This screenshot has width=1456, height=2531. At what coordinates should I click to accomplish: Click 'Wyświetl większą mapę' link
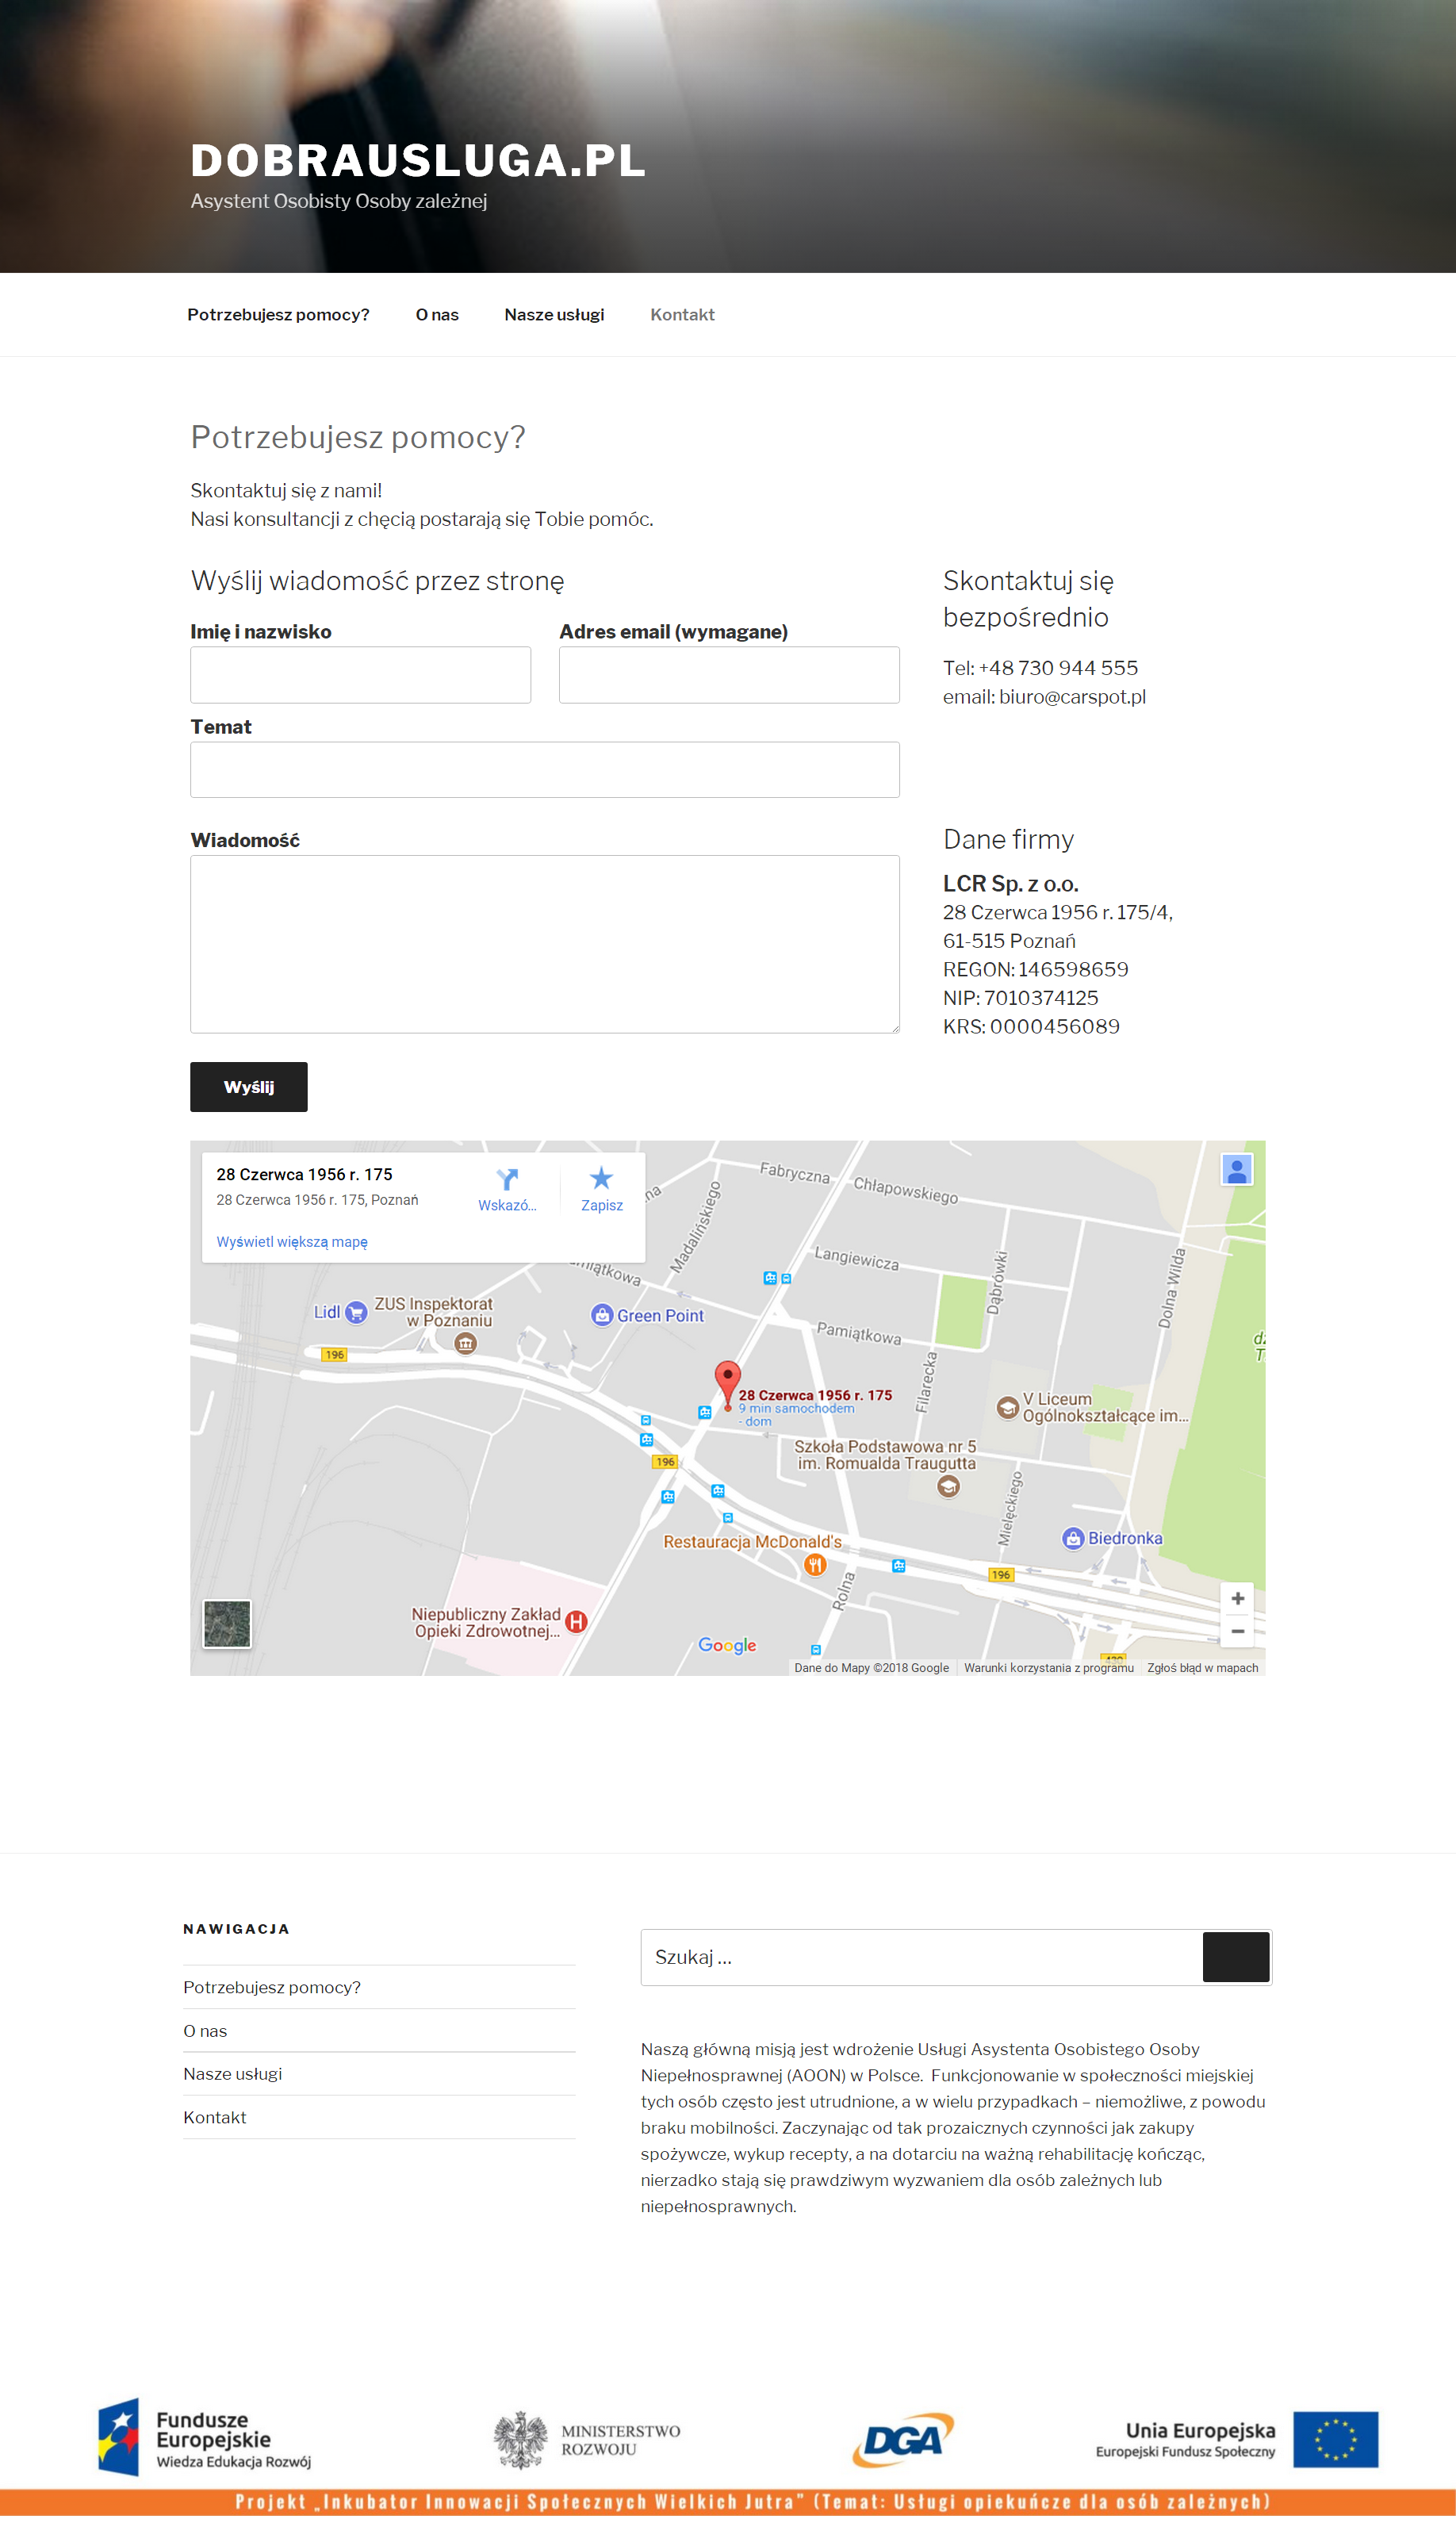[x=292, y=1242]
